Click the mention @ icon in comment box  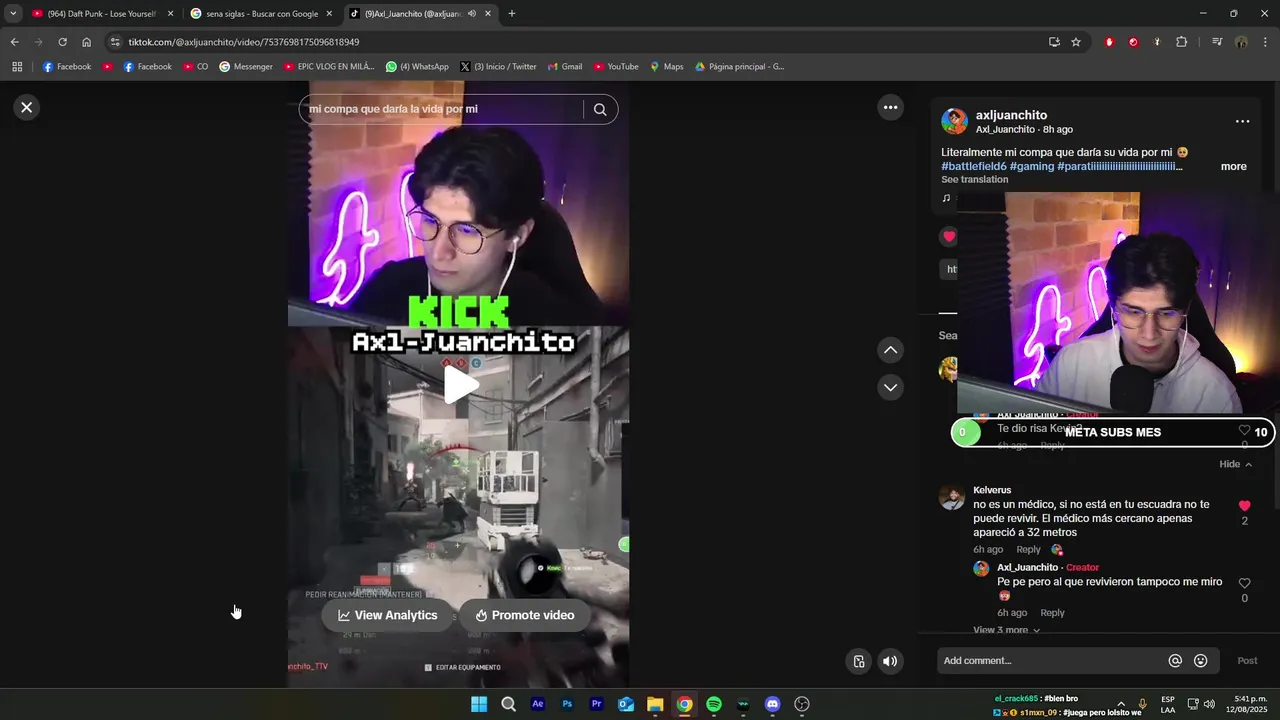click(1175, 661)
